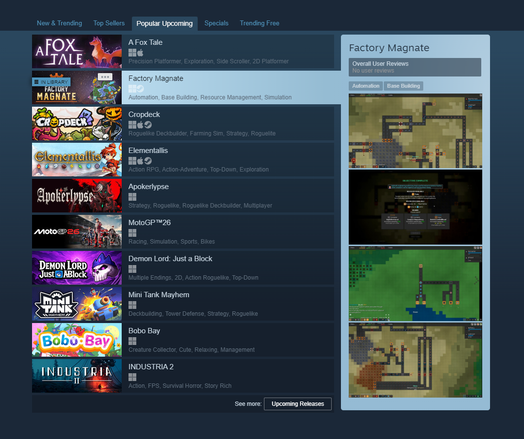View the dark dialog screenshot in preview panel

[415, 207]
